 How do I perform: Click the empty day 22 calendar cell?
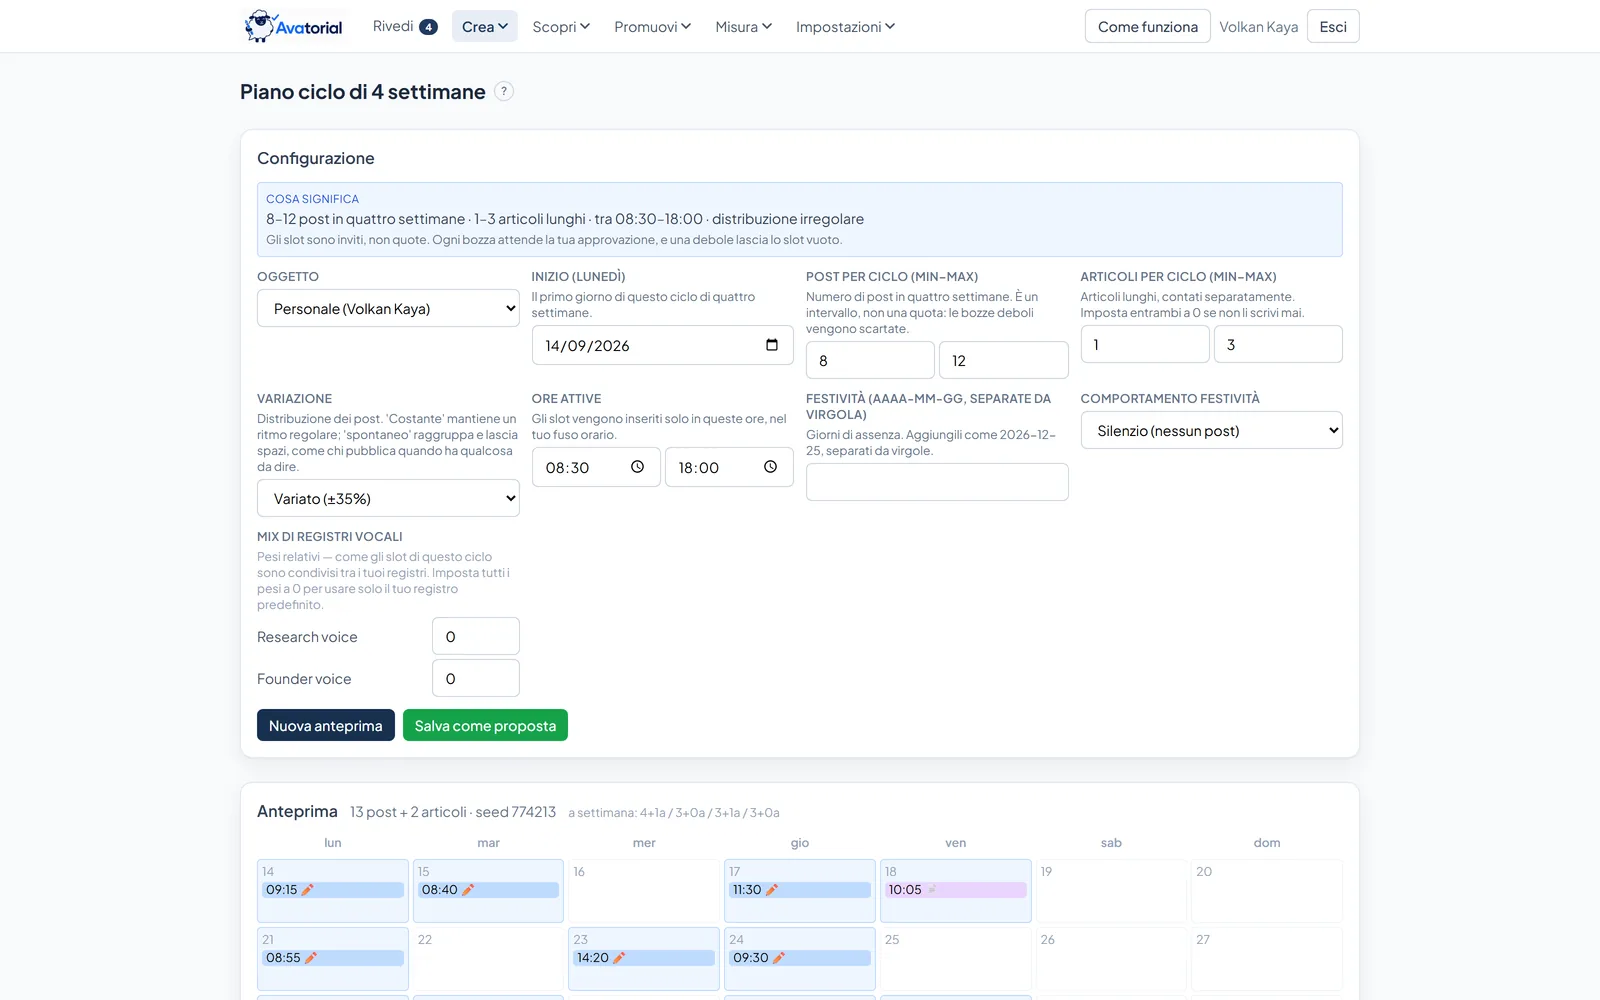(488, 959)
